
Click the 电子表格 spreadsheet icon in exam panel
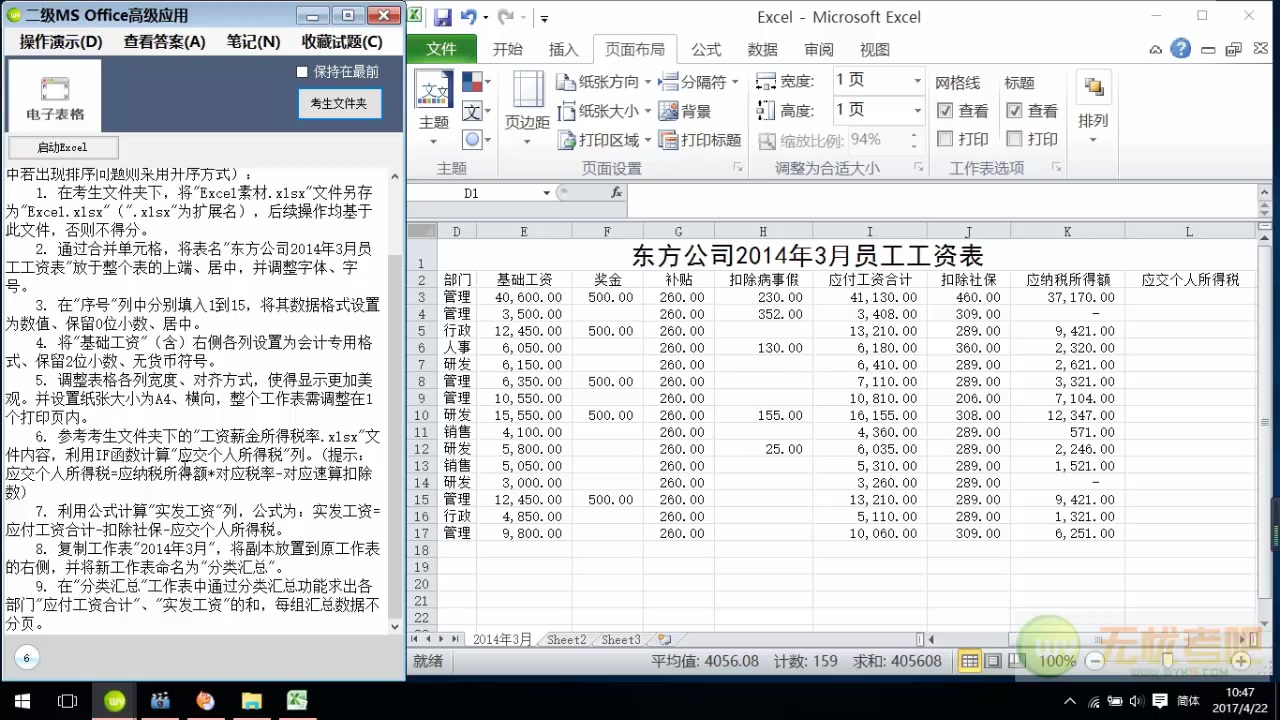click(55, 96)
